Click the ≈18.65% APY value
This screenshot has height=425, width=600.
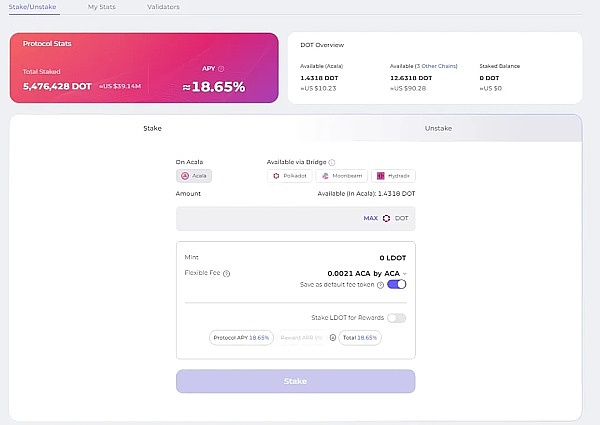pyautogui.click(x=214, y=87)
